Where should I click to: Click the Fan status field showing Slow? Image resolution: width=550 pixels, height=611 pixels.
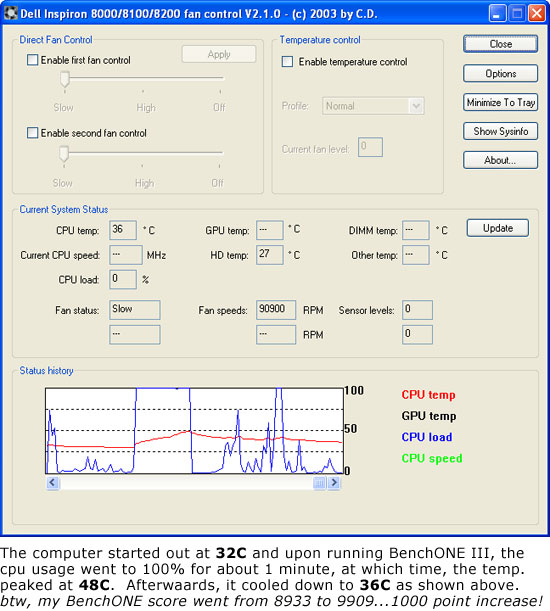click(x=134, y=310)
